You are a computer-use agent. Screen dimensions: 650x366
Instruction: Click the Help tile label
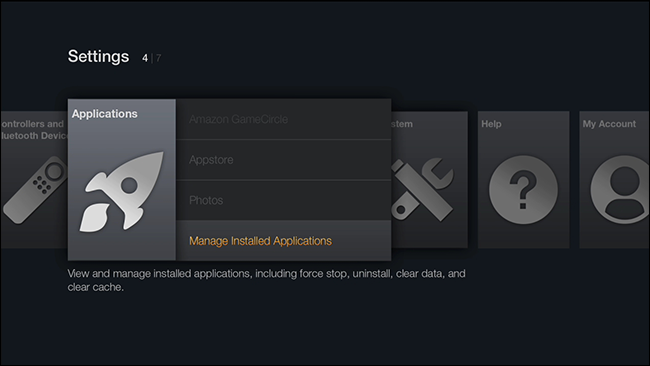(x=491, y=124)
